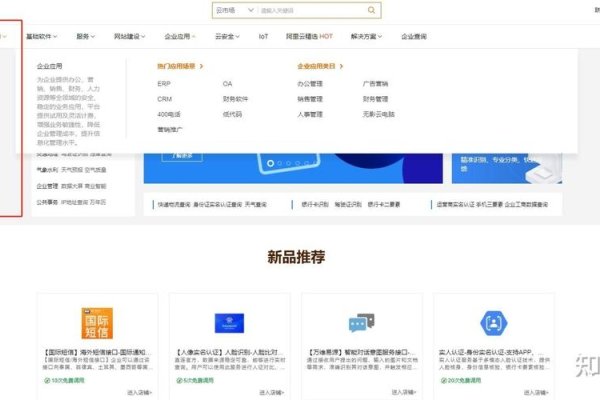Open the 热门应用场景 heading link
Screen dimensions: 600x400
176,66
